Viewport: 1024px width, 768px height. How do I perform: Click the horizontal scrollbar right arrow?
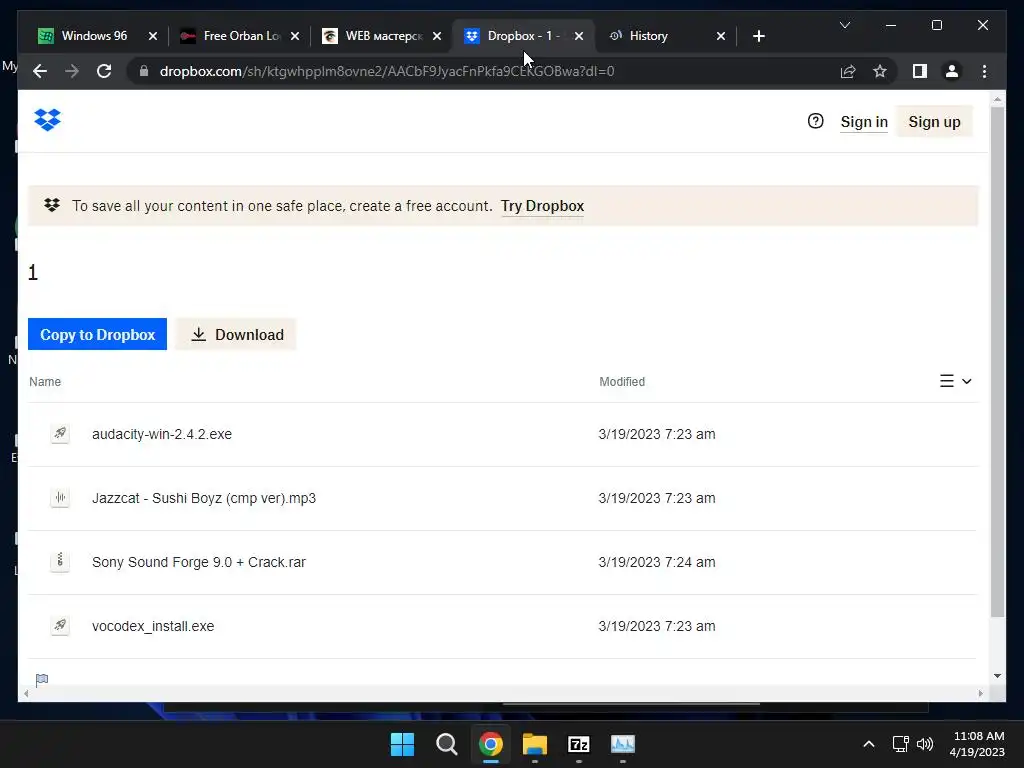click(980, 694)
